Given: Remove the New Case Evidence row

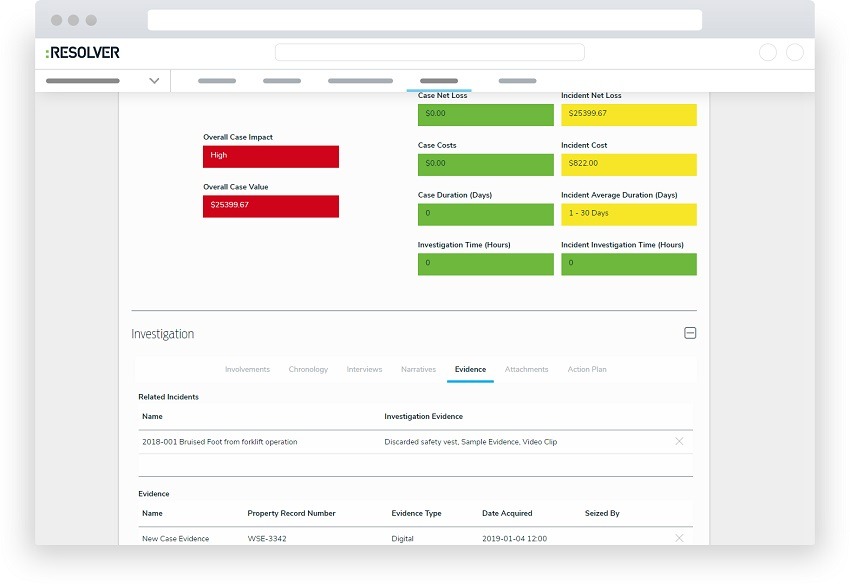Looking at the screenshot, I should 680,538.
